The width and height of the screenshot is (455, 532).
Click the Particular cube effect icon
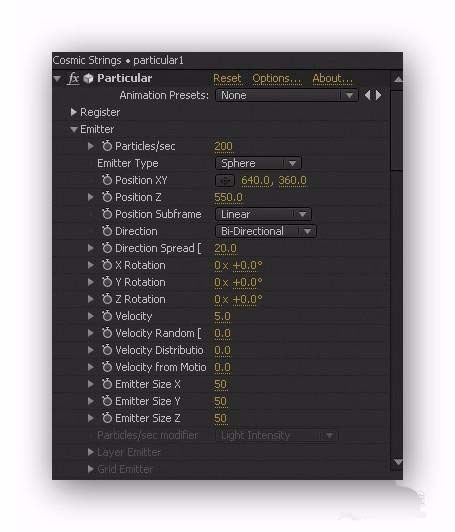(89, 78)
